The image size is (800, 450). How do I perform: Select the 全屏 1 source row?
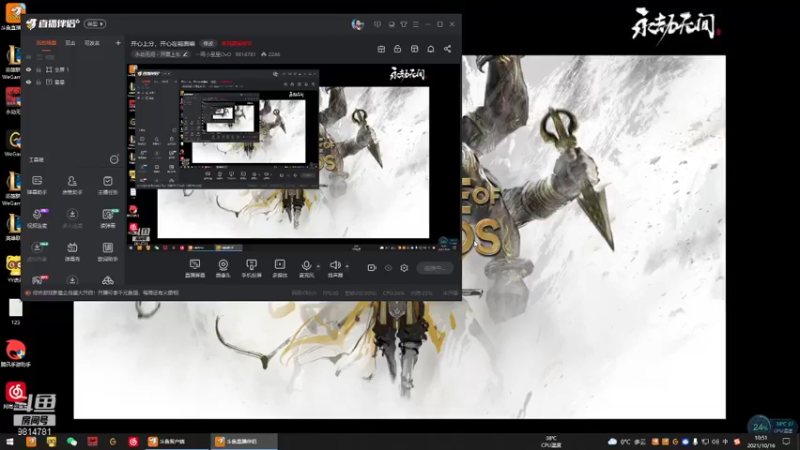pos(73,69)
